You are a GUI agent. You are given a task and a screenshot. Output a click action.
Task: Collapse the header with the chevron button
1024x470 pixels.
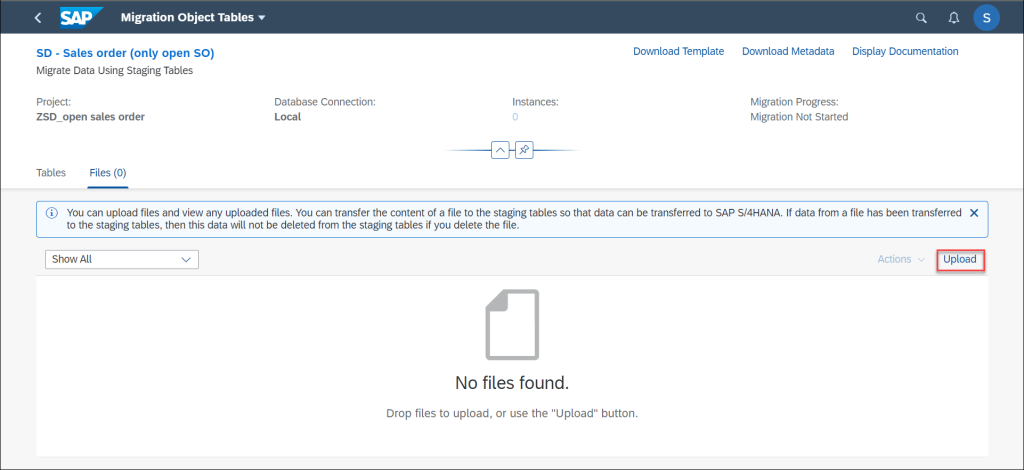click(500, 150)
